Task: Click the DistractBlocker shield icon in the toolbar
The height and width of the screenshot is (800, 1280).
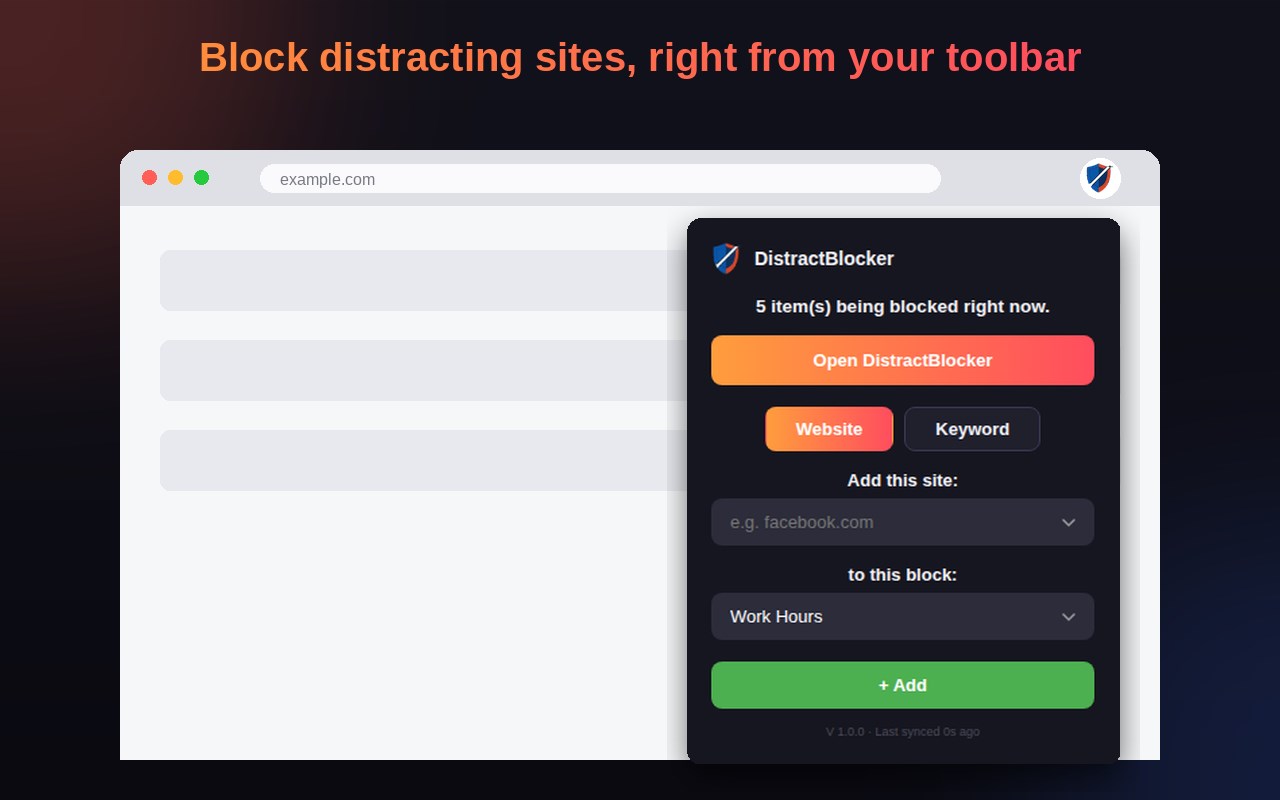Action: pyautogui.click(x=1100, y=178)
